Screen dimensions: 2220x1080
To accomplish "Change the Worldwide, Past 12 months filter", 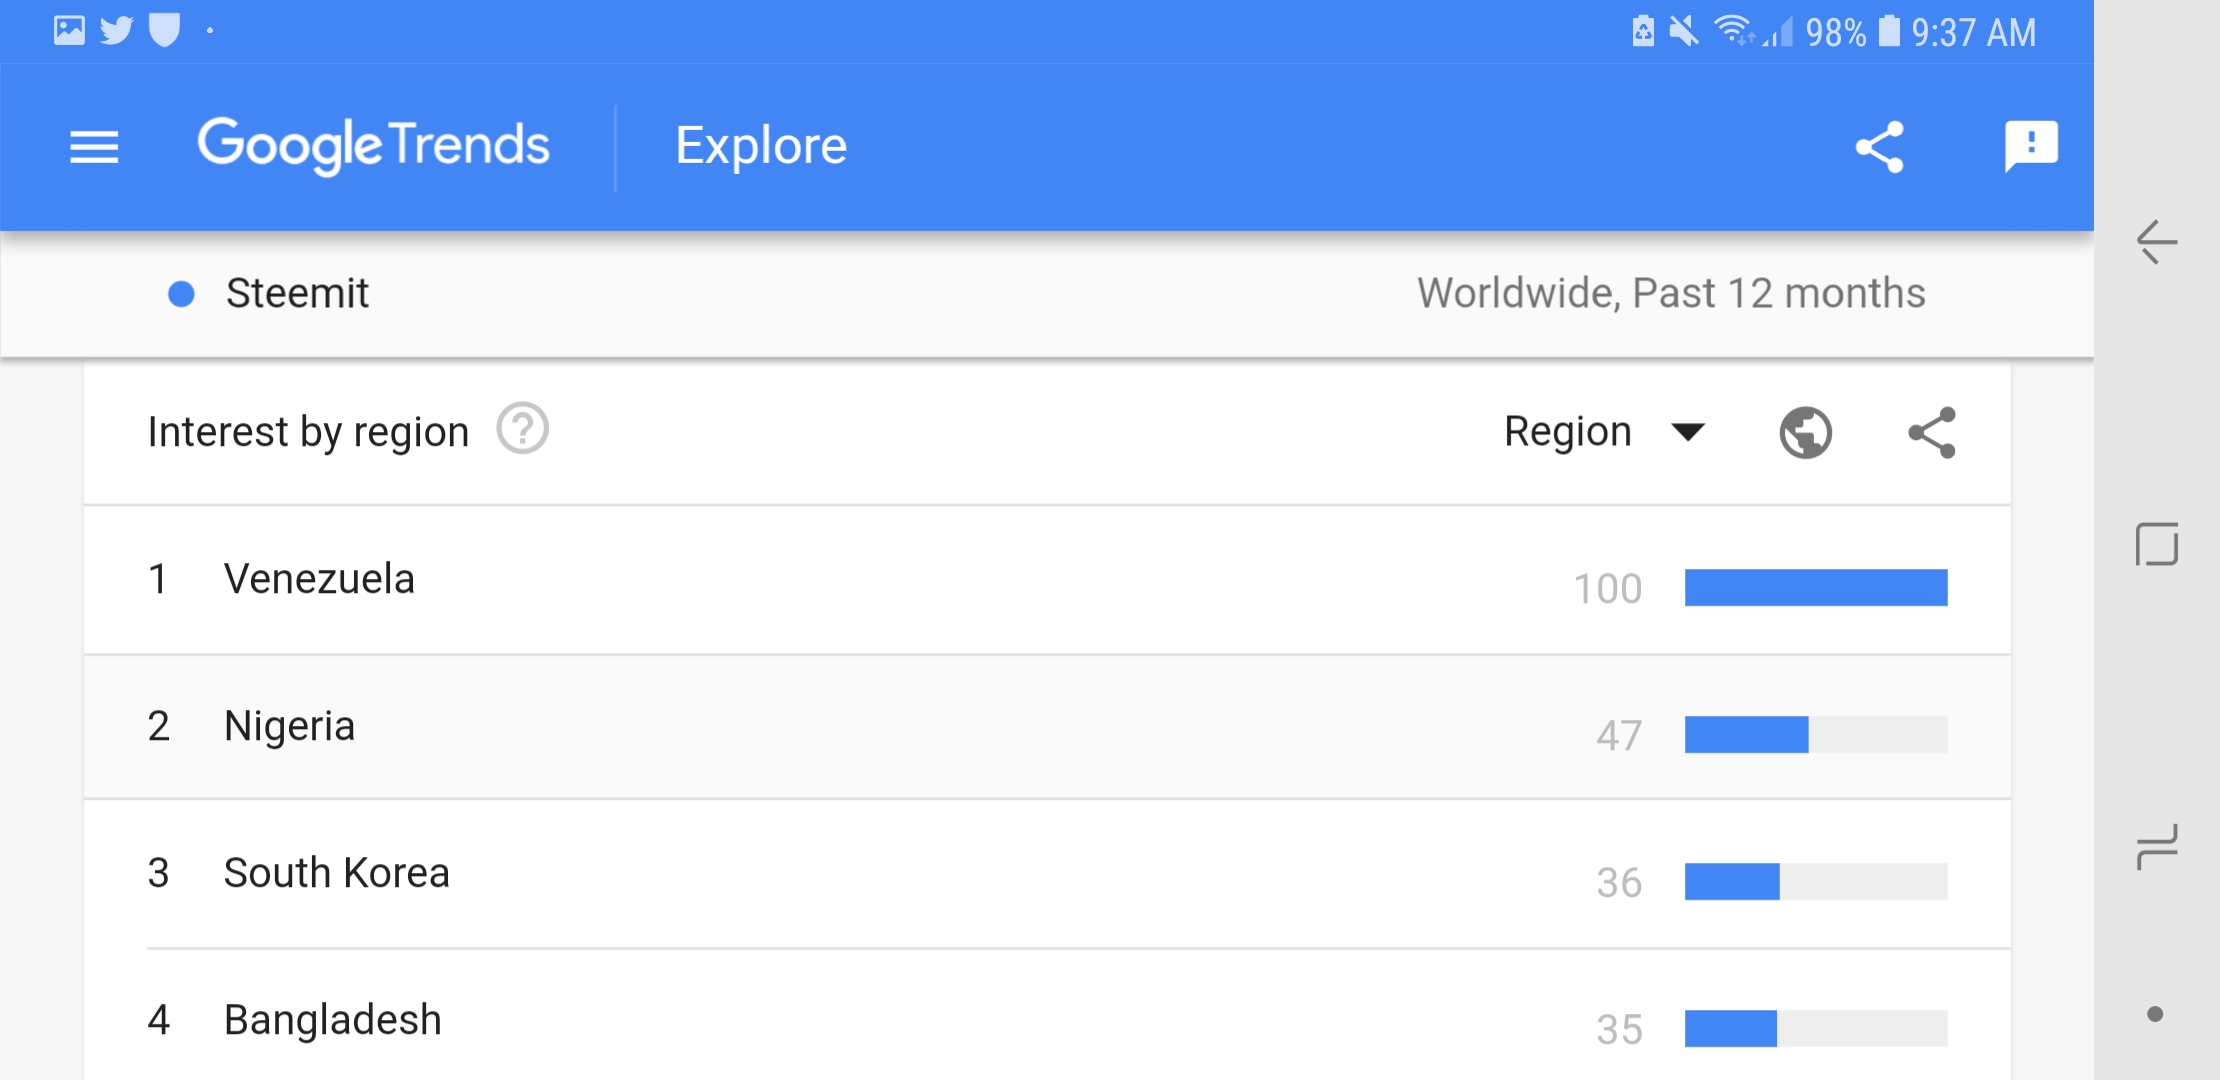I will pyautogui.click(x=1670, y=294).
